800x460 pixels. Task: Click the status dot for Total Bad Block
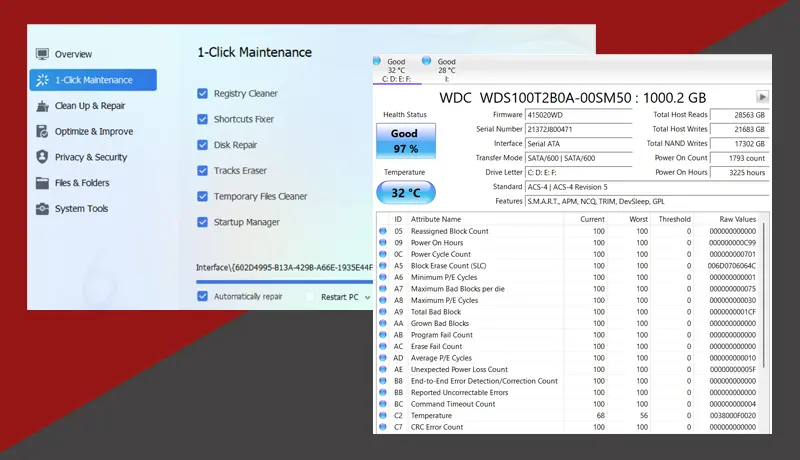point(383,312)
